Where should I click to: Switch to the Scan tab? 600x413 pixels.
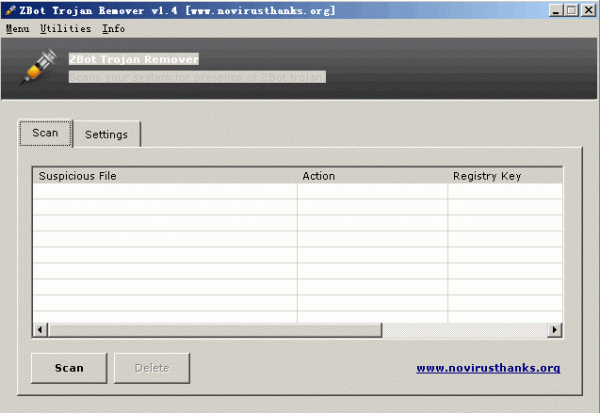(x=46, y=133)
